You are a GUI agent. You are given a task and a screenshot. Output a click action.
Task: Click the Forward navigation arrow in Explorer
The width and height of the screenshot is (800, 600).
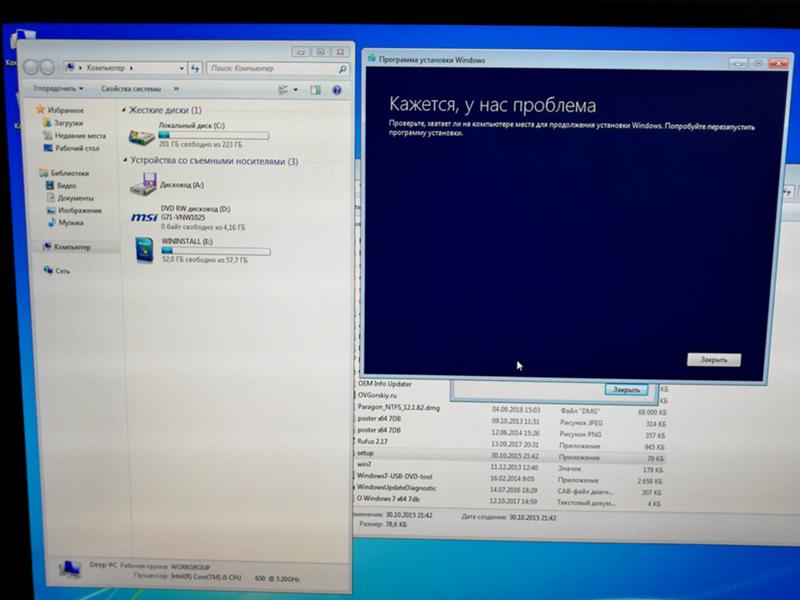coord(47,67)
